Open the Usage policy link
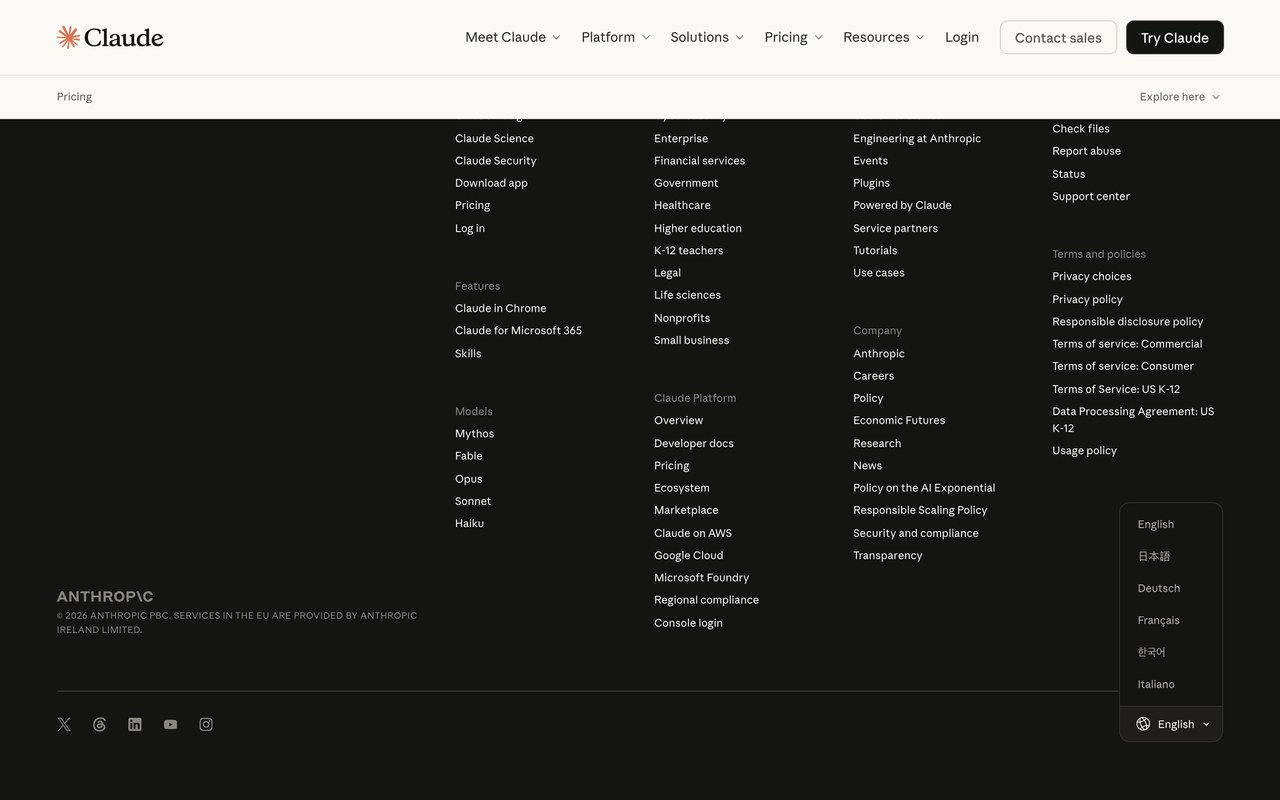Screen dimensions: 1280x800 (x=1085, y=450)
